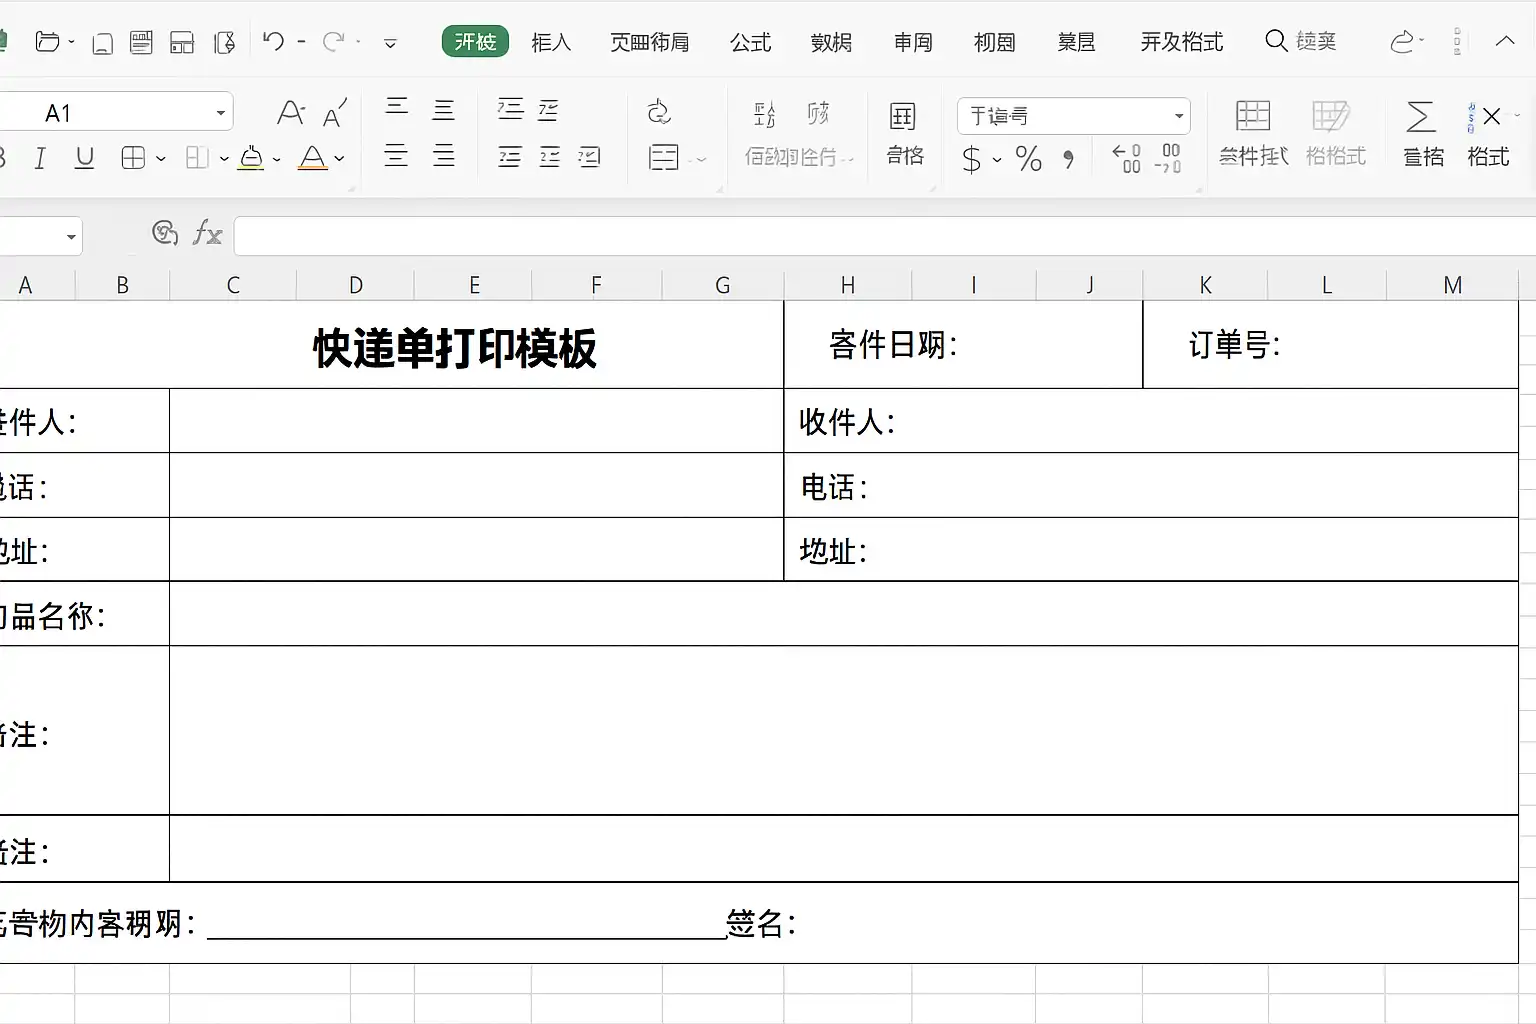1536x1024 pixels.
Task: Click the formula bar input field
Action: coord(880,236)
